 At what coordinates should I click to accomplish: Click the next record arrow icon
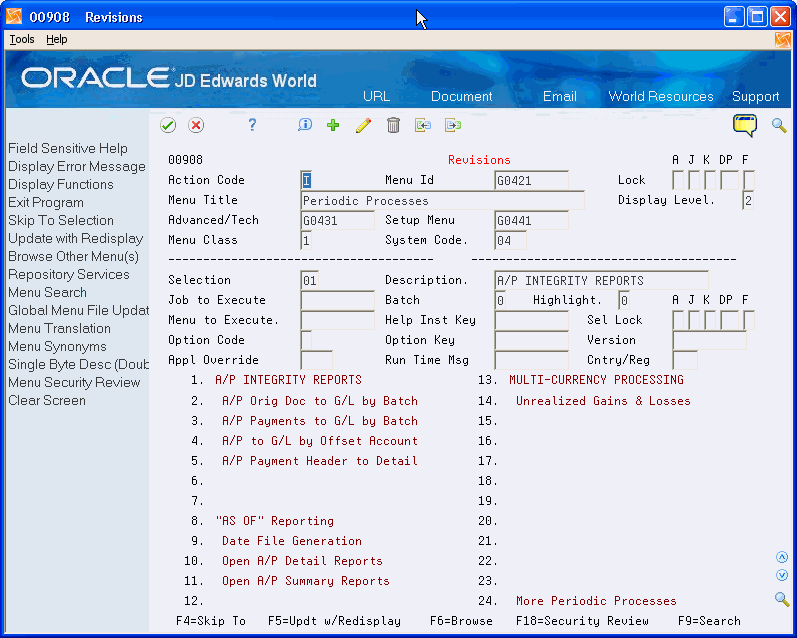coord(453,125)
